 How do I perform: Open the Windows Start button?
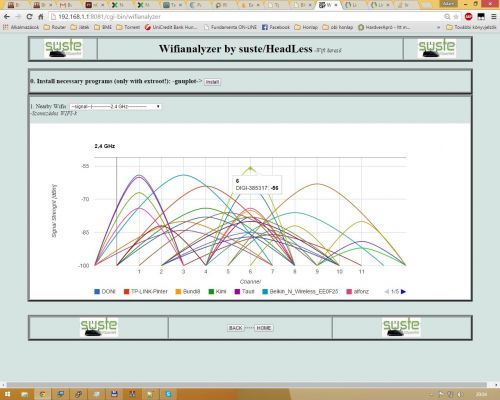(7, 394)
